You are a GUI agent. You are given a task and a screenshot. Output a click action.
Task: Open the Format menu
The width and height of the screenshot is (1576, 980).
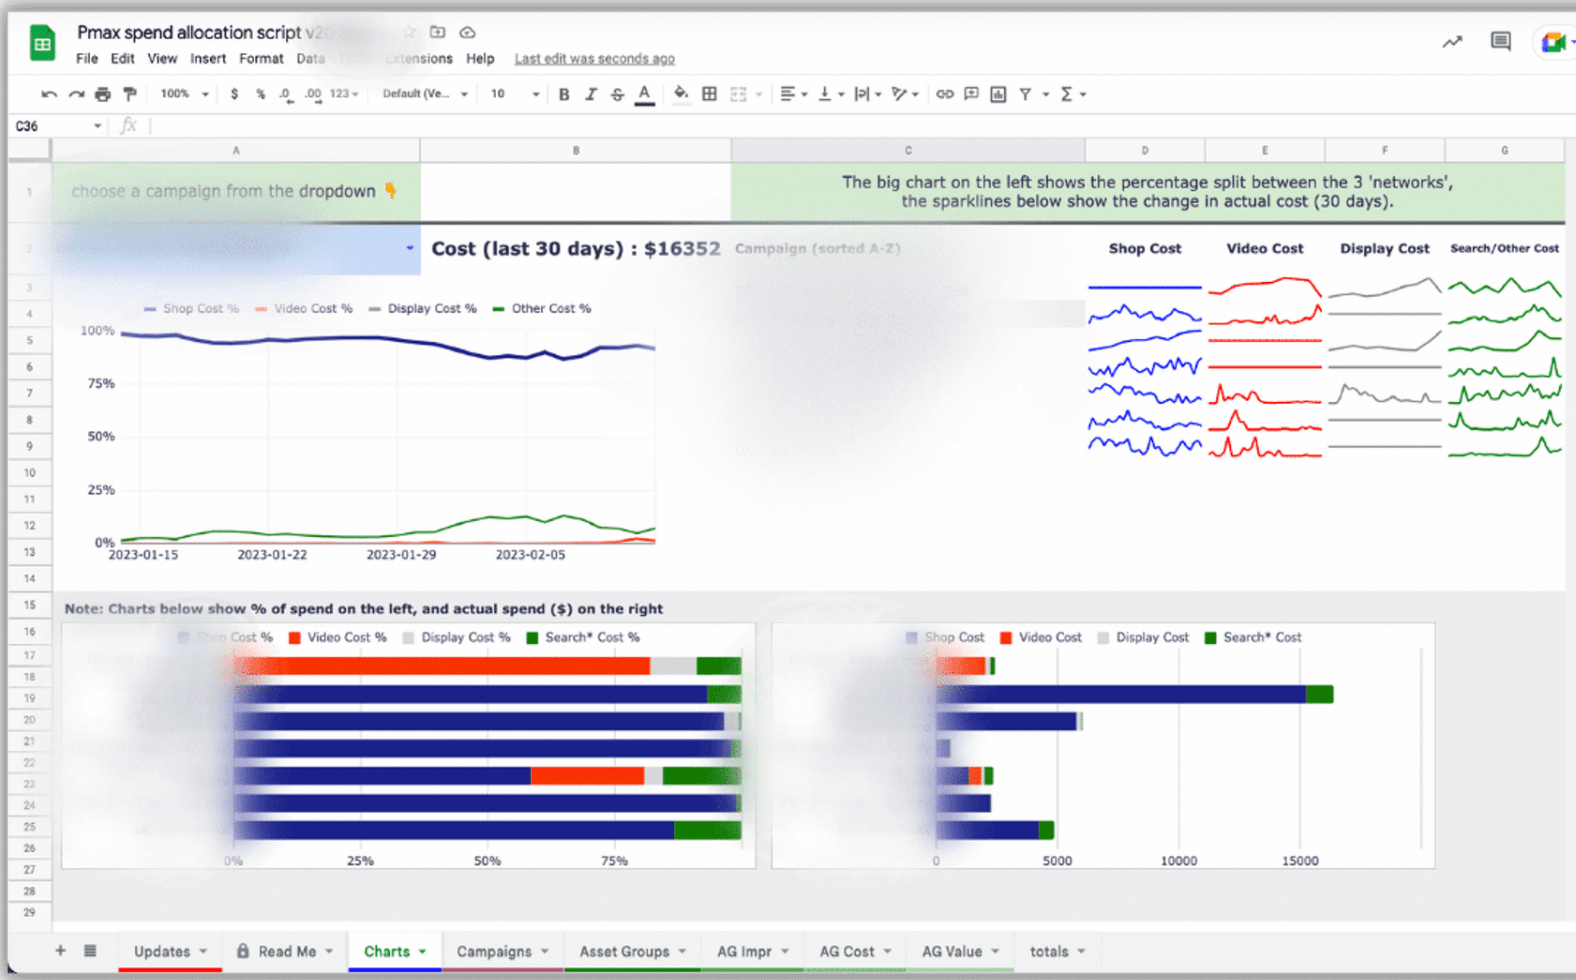(261, 59)
